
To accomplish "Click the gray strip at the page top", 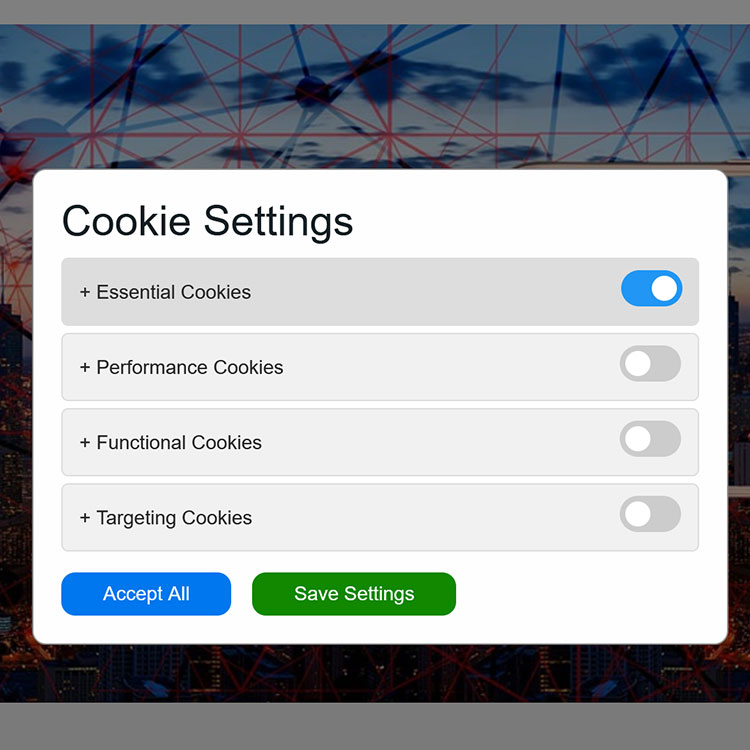I will (375, 11).
